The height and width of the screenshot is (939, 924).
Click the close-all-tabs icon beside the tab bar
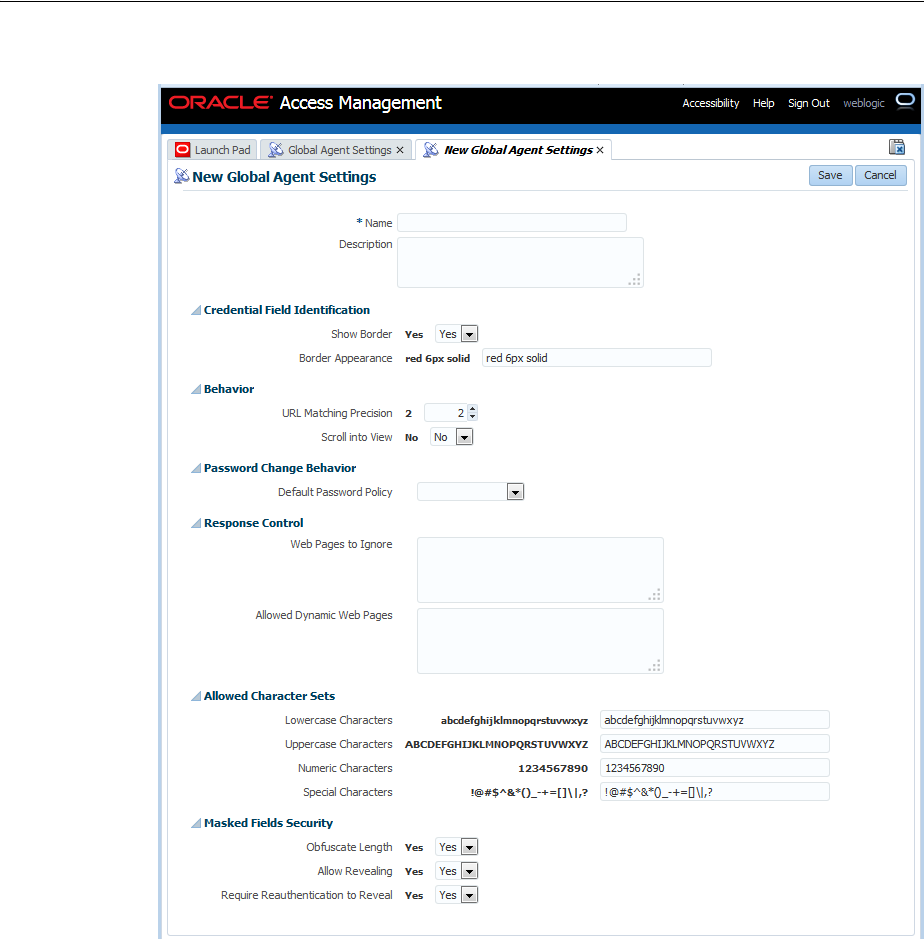896,147
